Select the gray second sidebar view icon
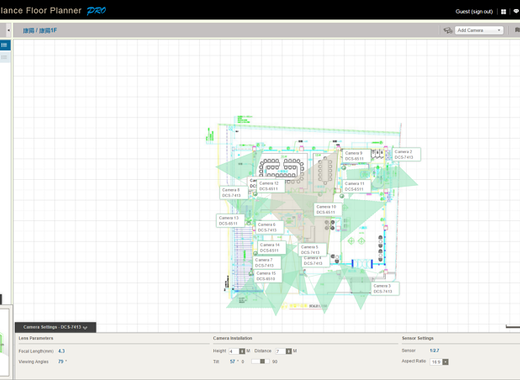This screenshot has height=380, width=520. coord(5,57)
